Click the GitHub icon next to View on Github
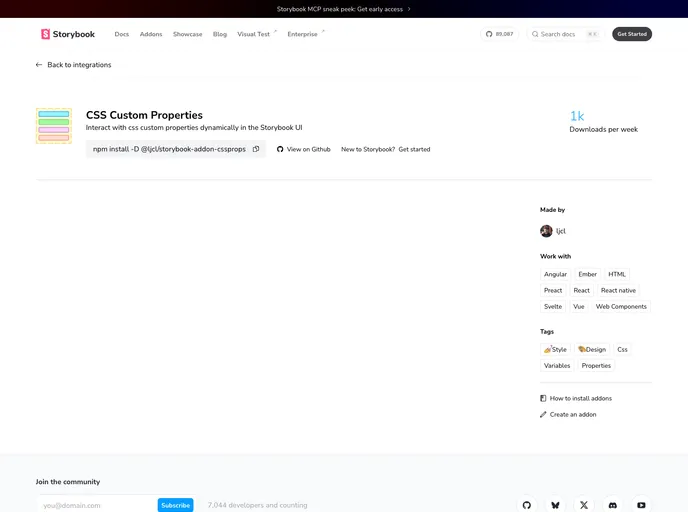 (x=280, y=149)
